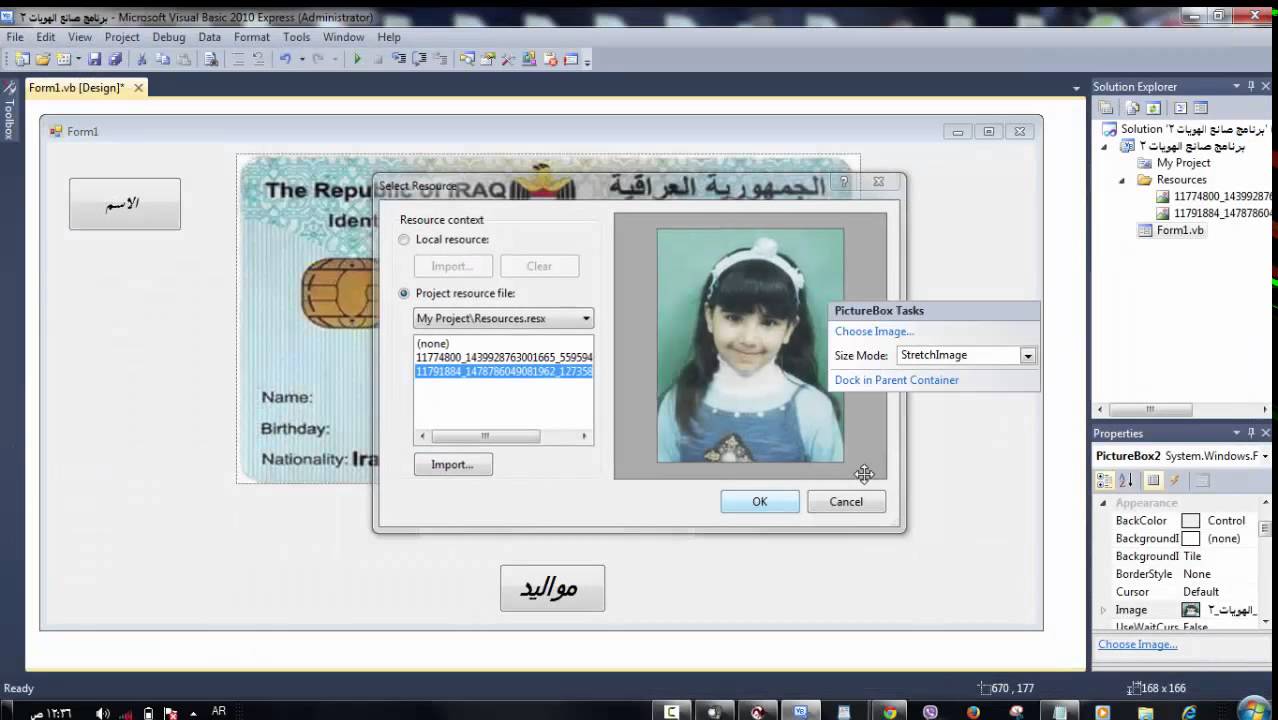Open the My Project\Resources.resx dropdown
Viewport: 1278px width, 720px height.
click(503, 318)
